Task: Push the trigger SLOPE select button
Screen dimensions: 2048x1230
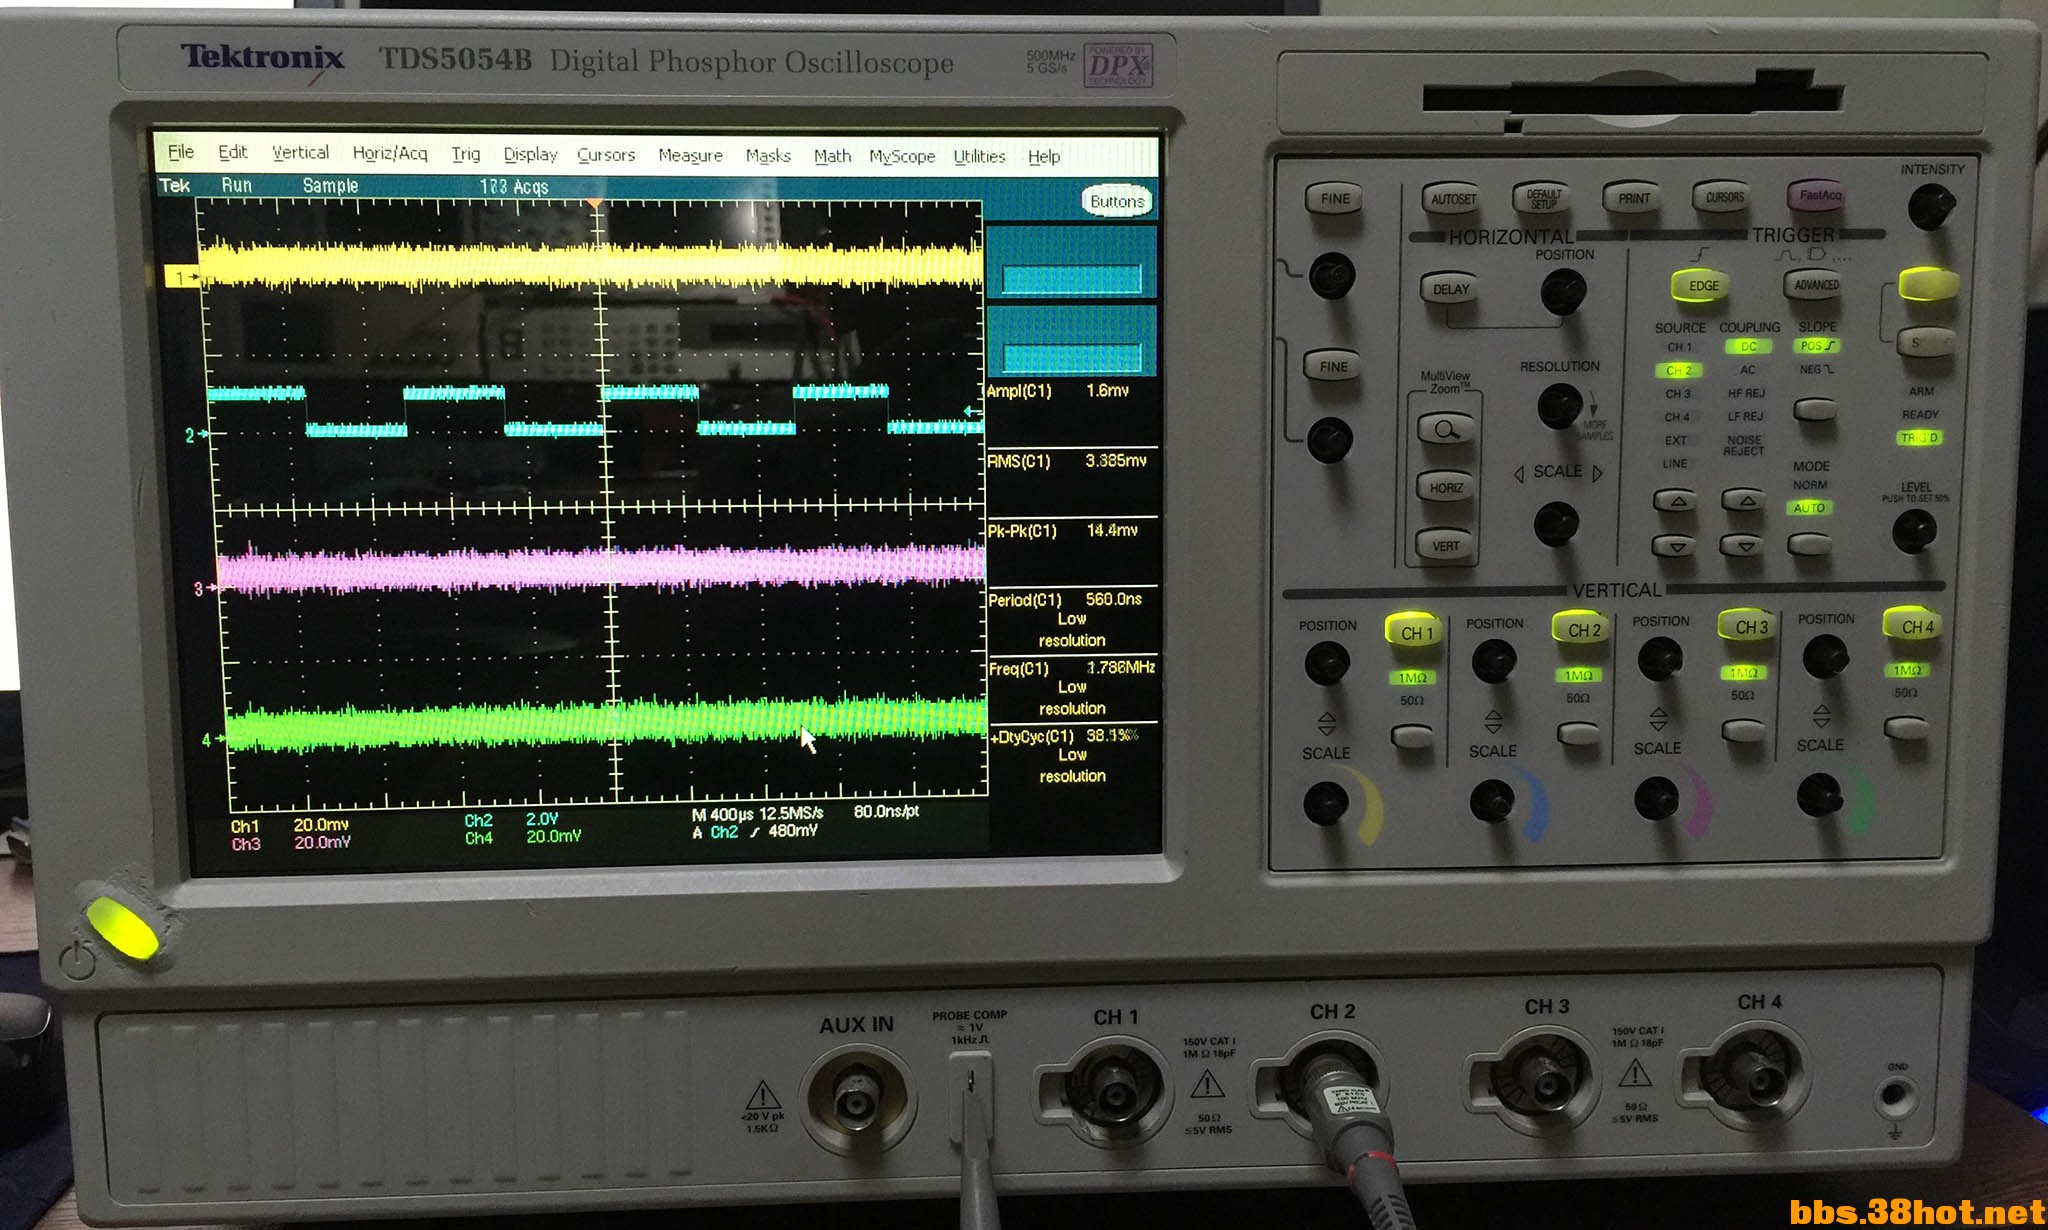Action: [1814, 409]
